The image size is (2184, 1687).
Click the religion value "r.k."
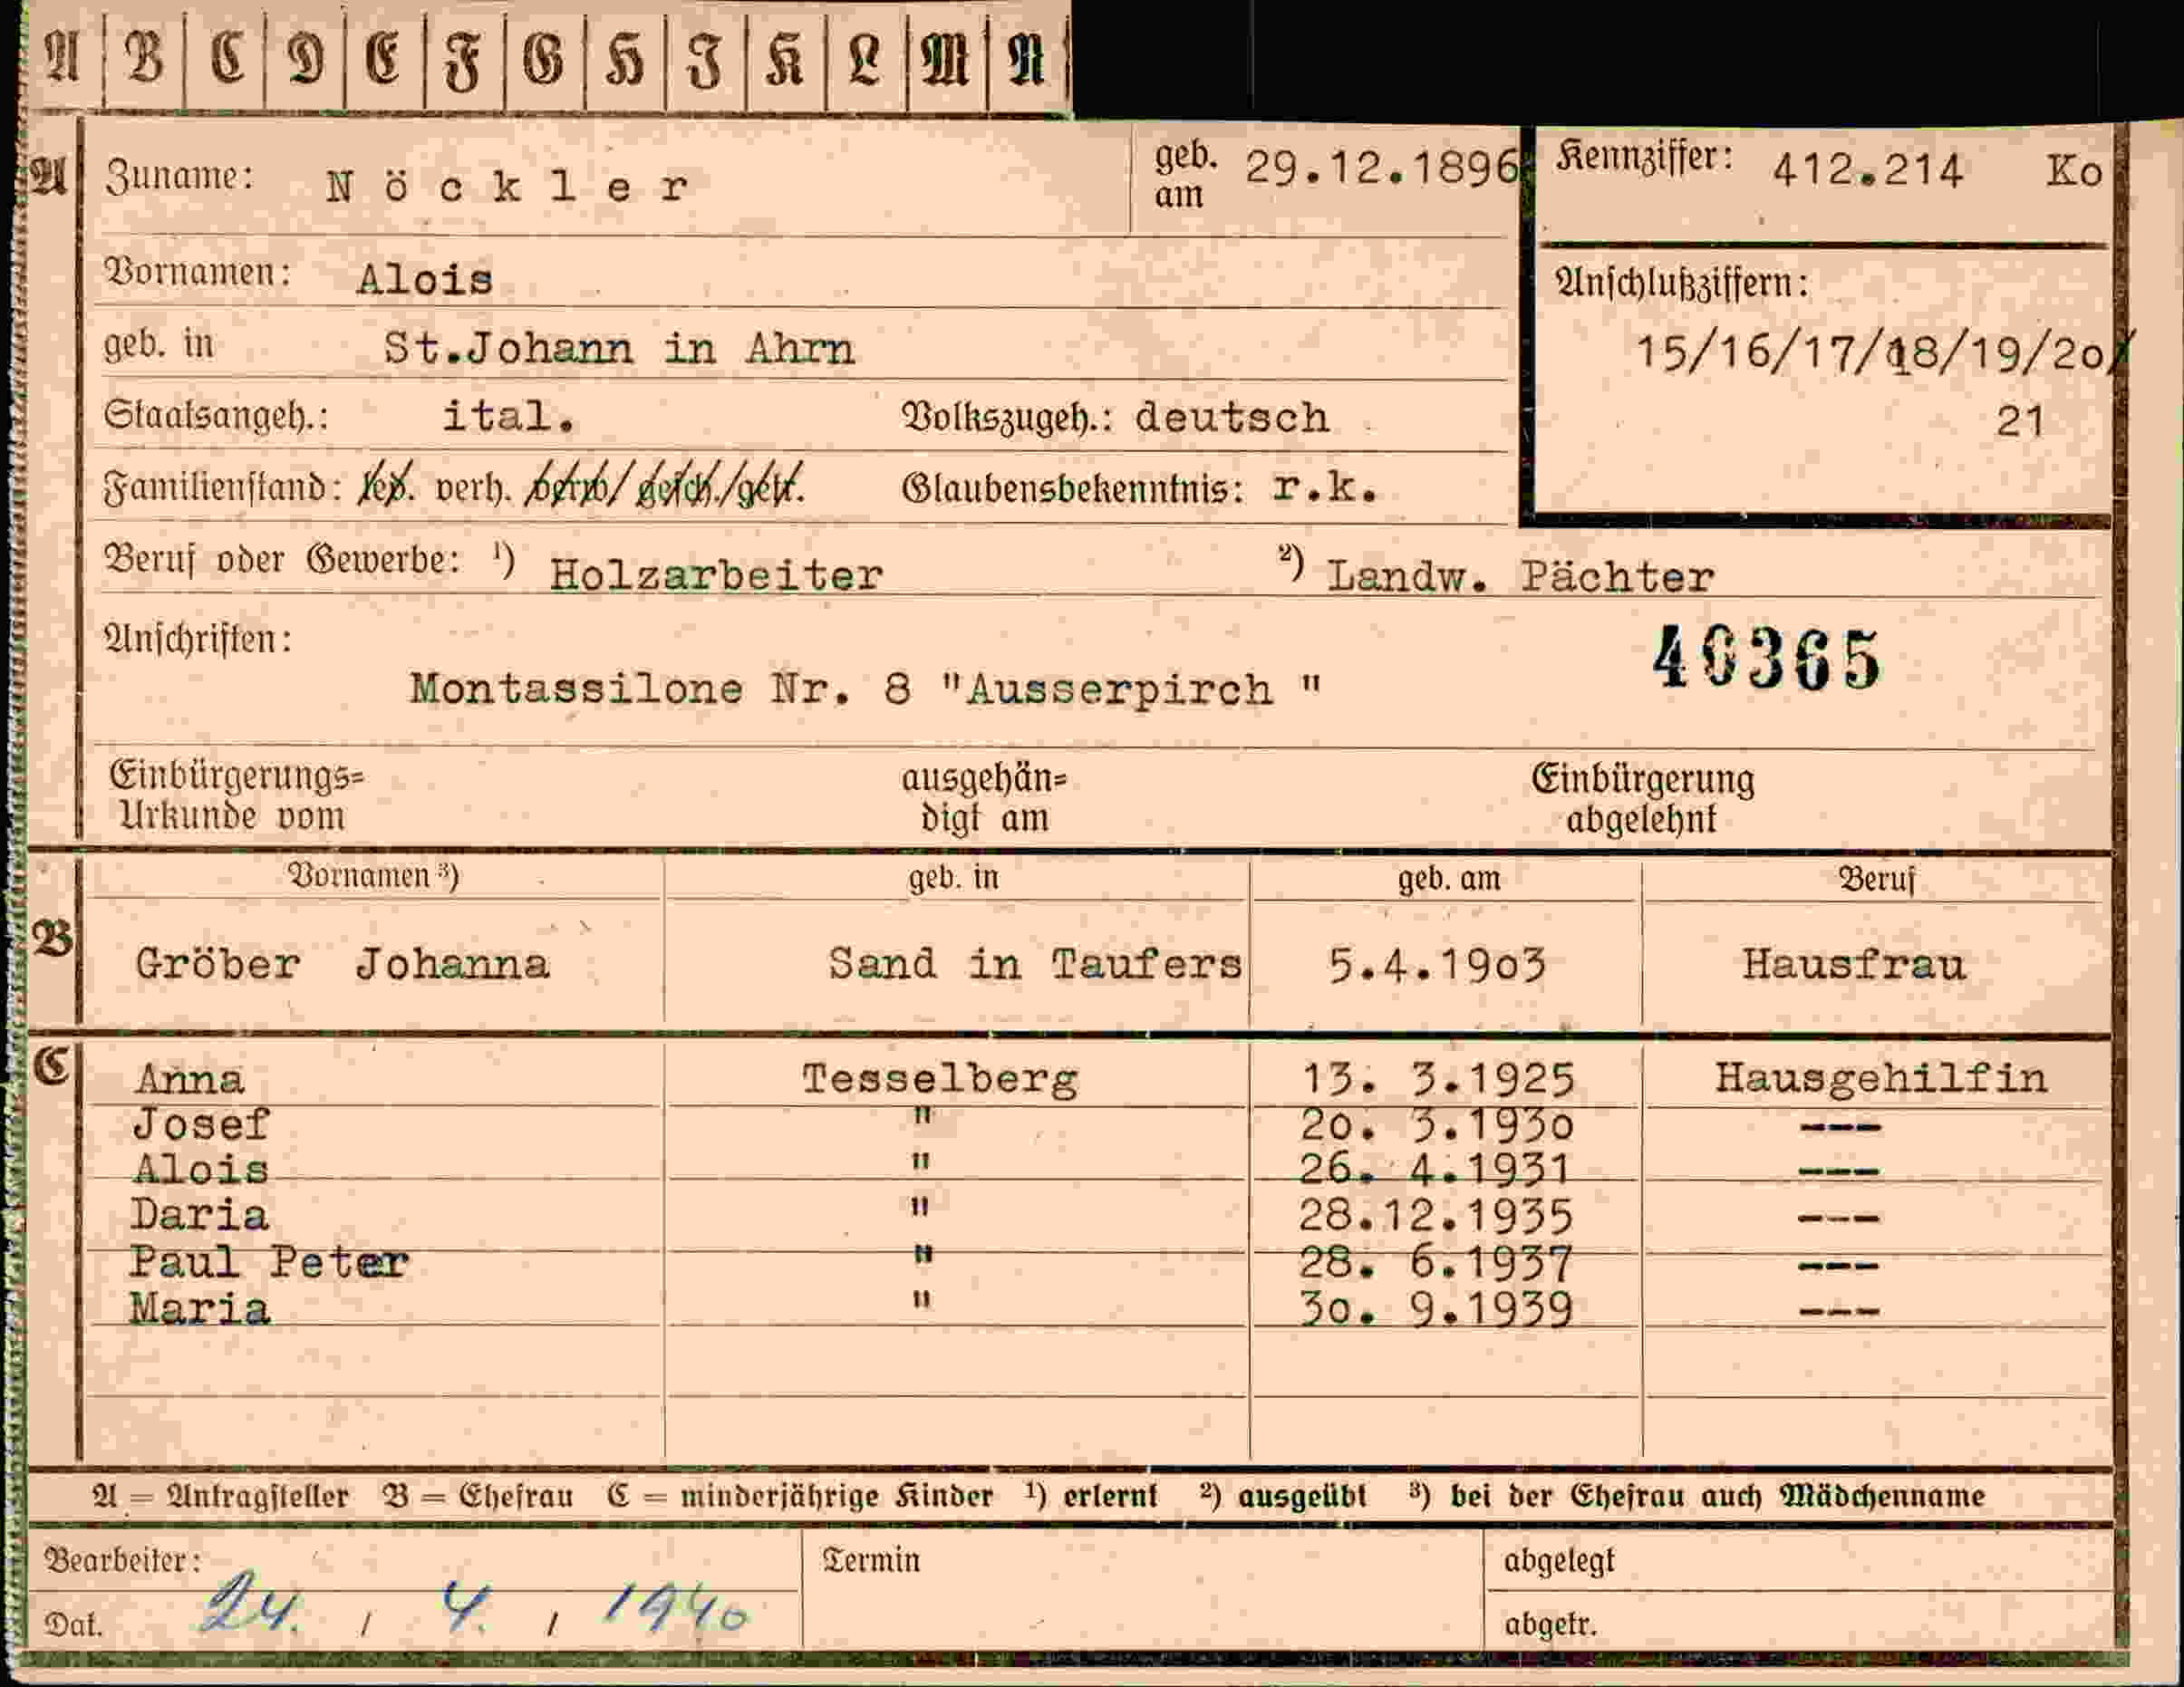[x=1325, y=487]
